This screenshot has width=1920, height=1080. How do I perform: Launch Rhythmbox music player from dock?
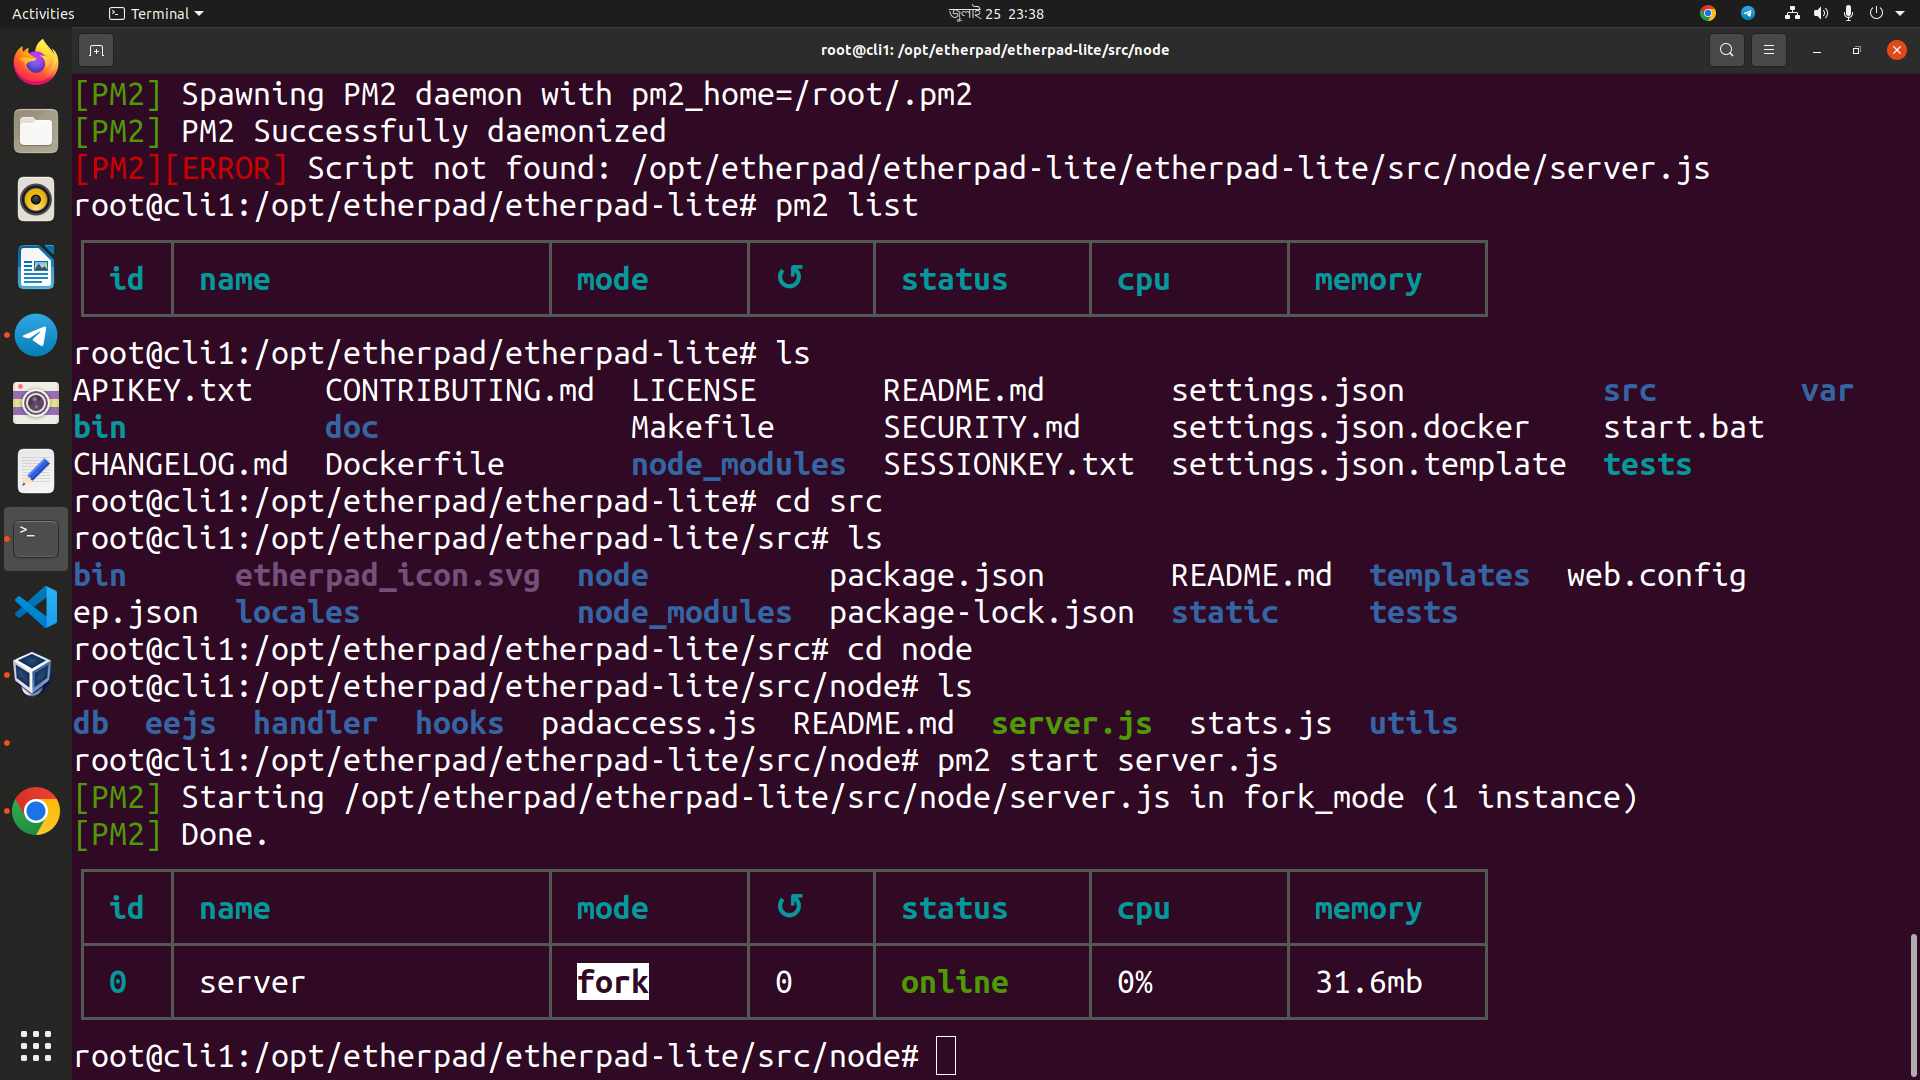pos(36,199)
